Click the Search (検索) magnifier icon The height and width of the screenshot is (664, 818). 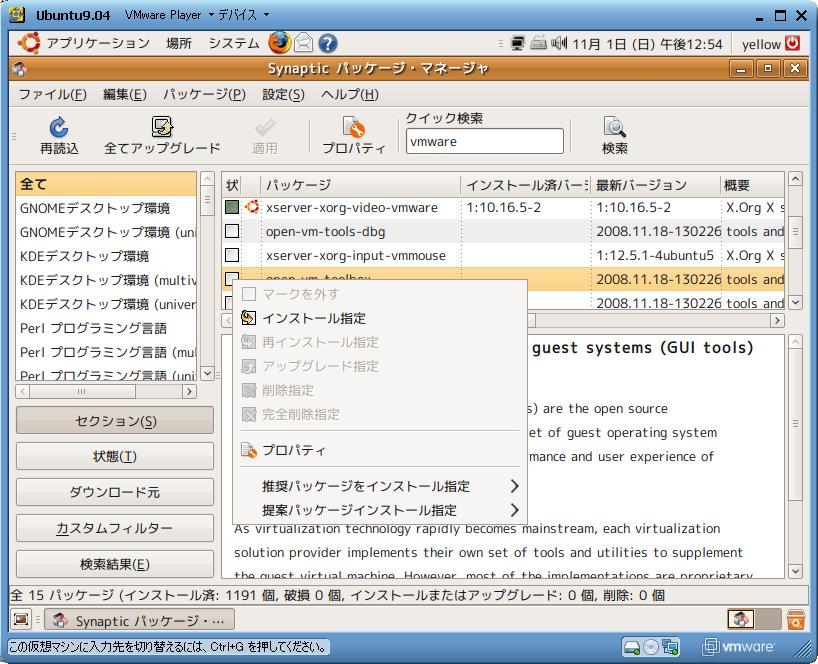[615, 127]
